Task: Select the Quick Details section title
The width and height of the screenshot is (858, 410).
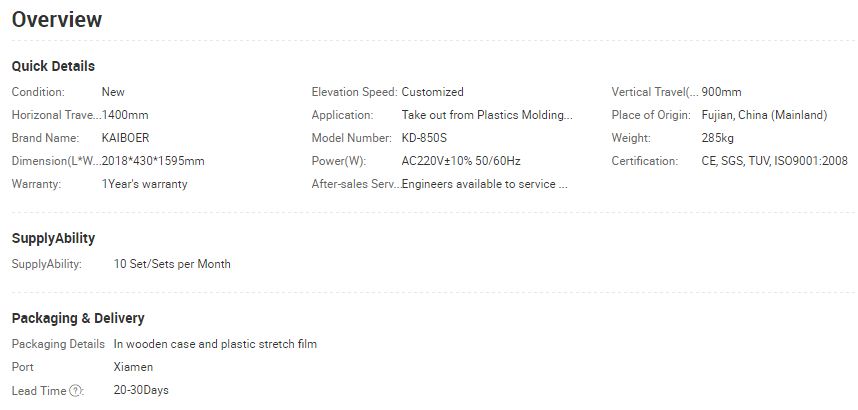Action: pyautogui.click(x=53, y=66)
